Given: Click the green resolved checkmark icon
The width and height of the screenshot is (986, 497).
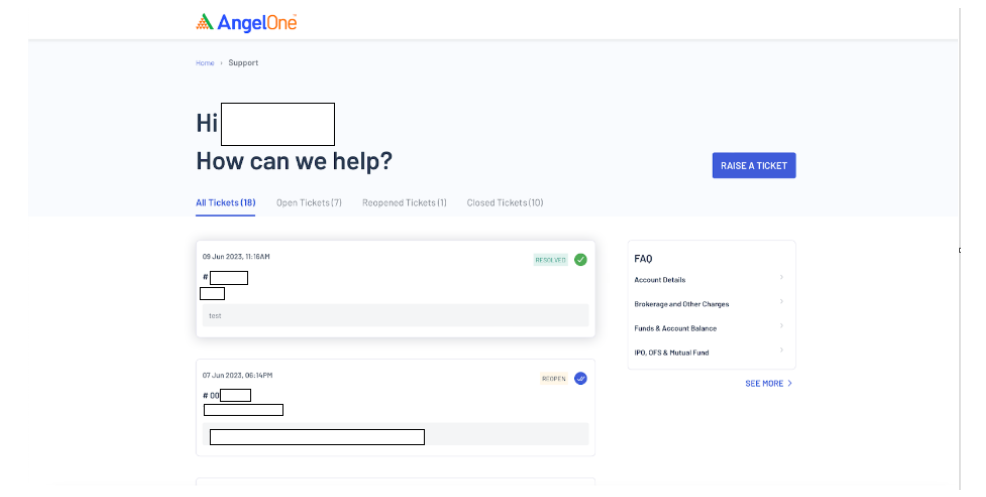Looking at the screenshot, I should [x=581, y=260].
